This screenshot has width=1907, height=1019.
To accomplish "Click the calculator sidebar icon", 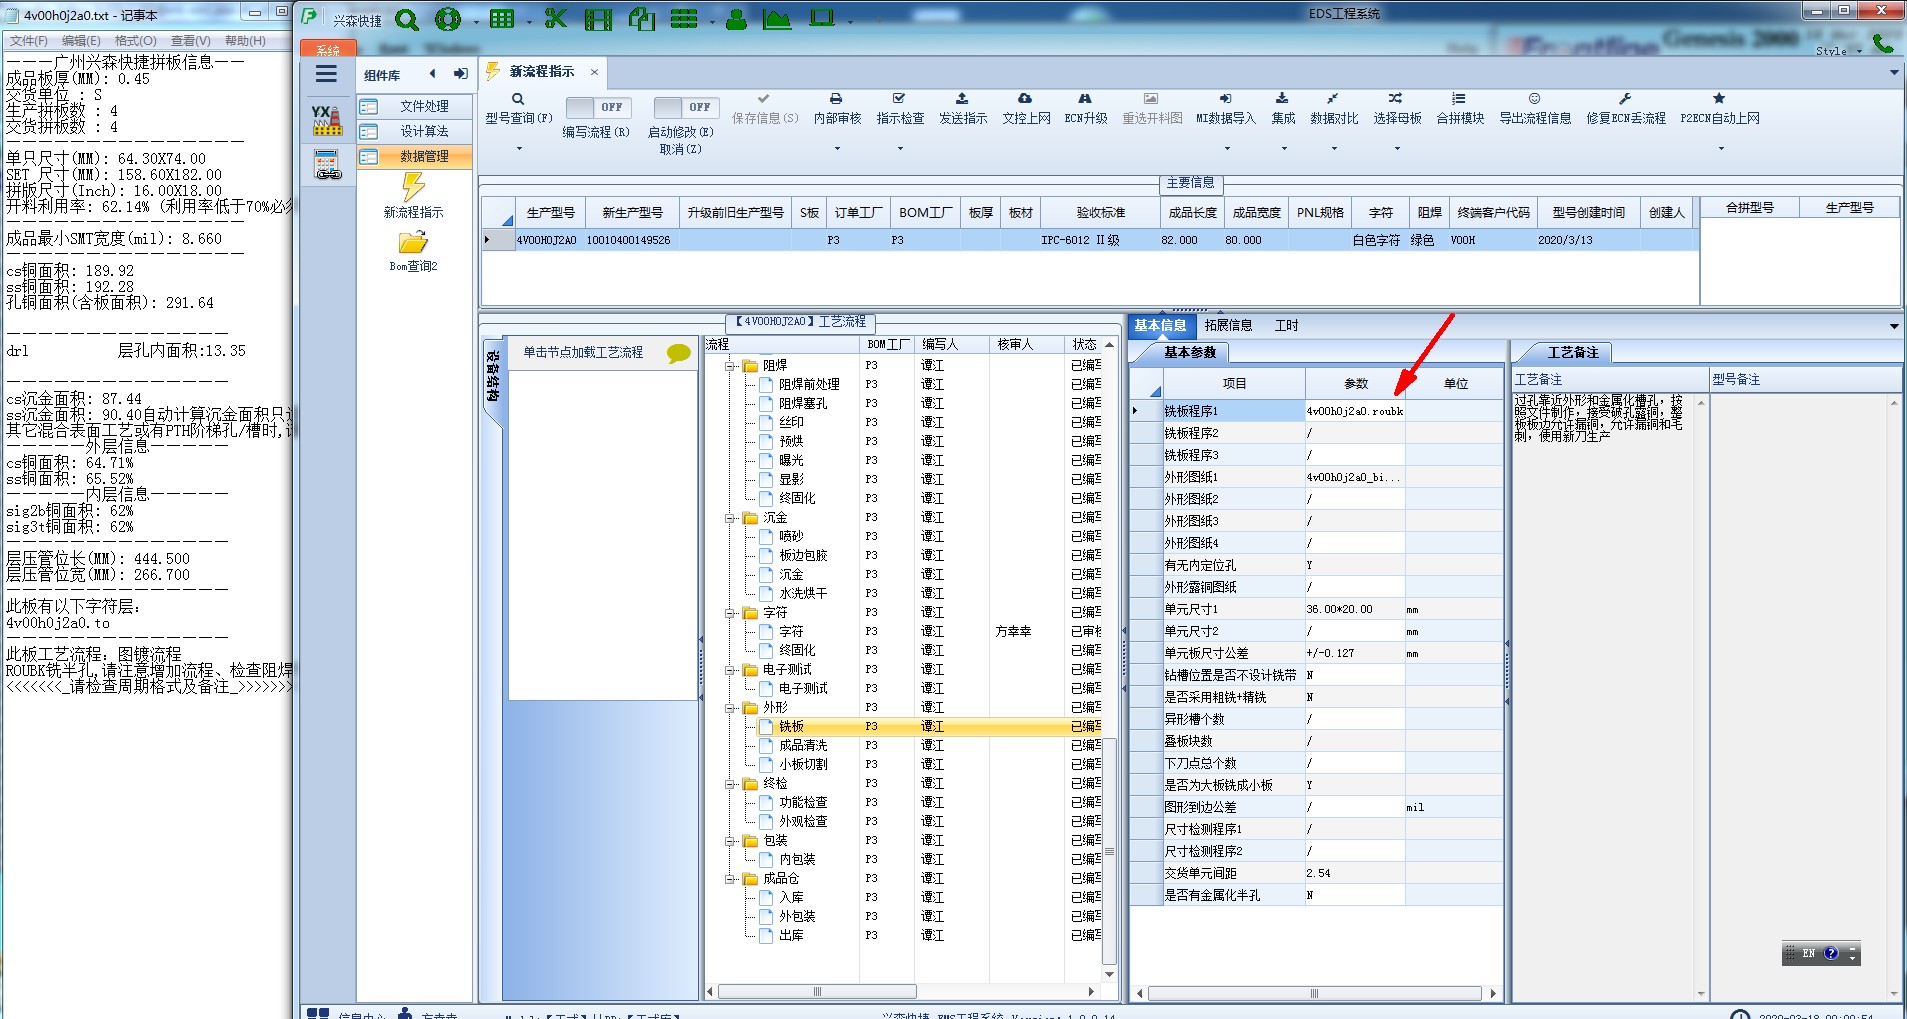I will pos(327,164).
